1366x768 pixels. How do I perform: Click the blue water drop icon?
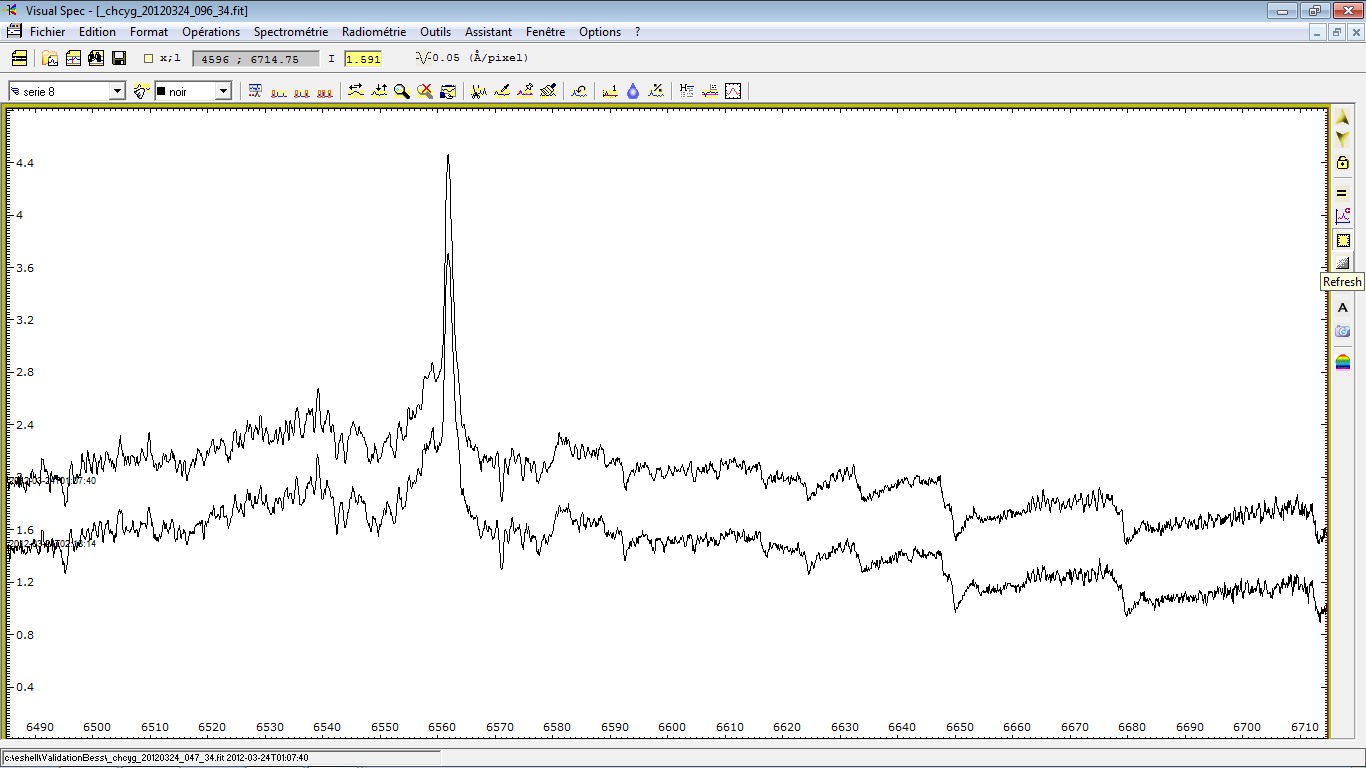point(633,91)
